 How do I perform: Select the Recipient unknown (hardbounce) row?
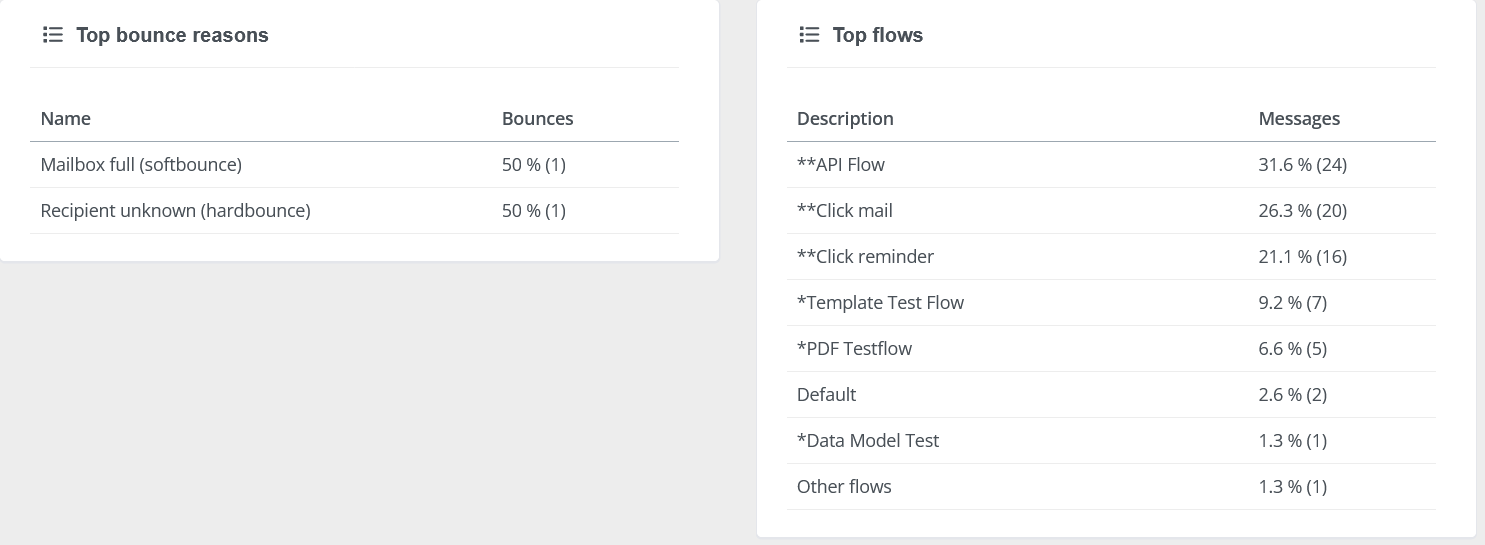(x=175, y=210)
